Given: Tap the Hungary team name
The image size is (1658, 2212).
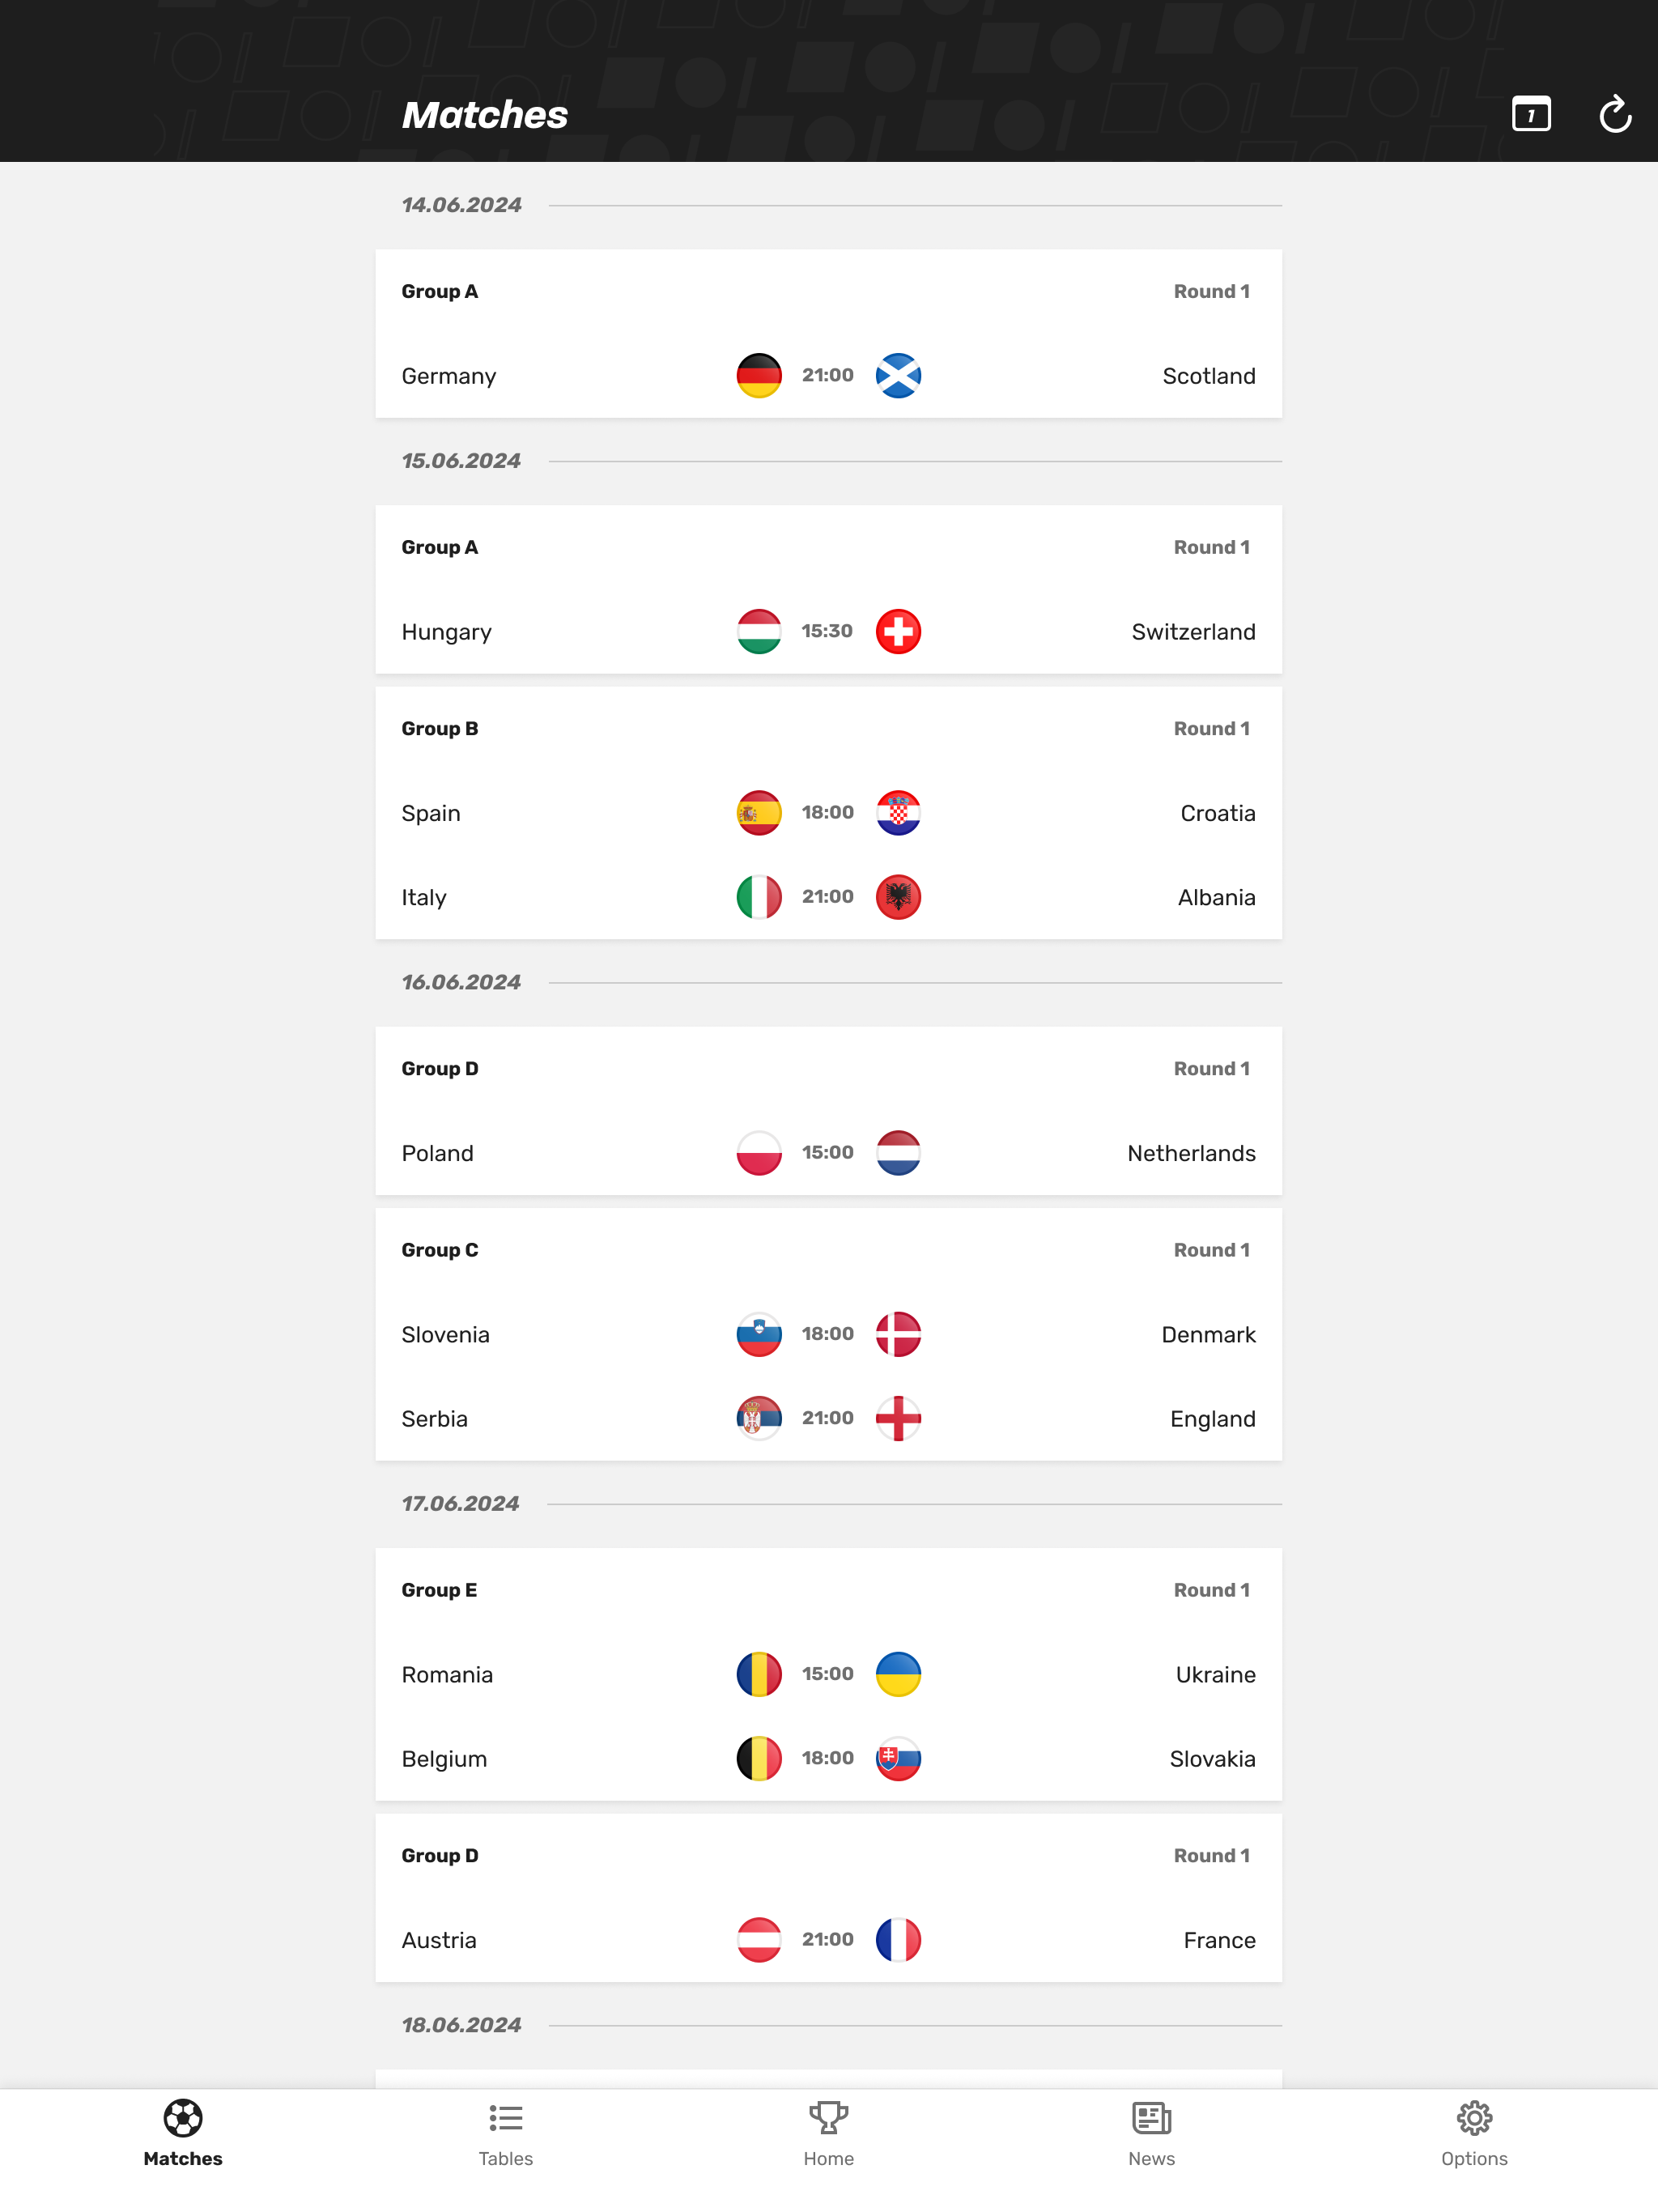Looking at the screenshot, I should [446, 632].
